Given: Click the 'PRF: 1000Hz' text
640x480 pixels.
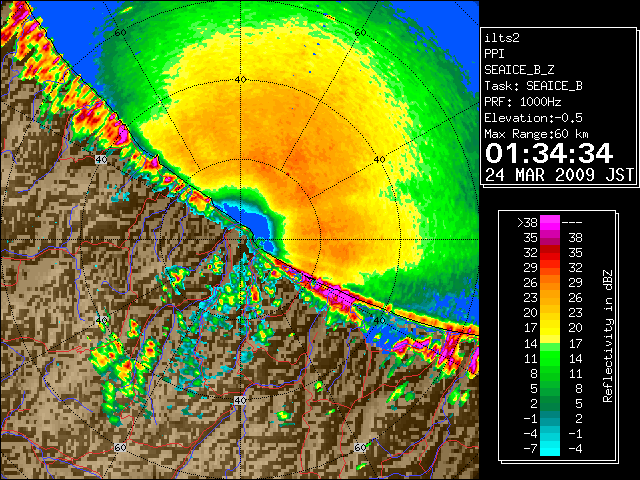Looking at the screenshot, I should (522, 102).
